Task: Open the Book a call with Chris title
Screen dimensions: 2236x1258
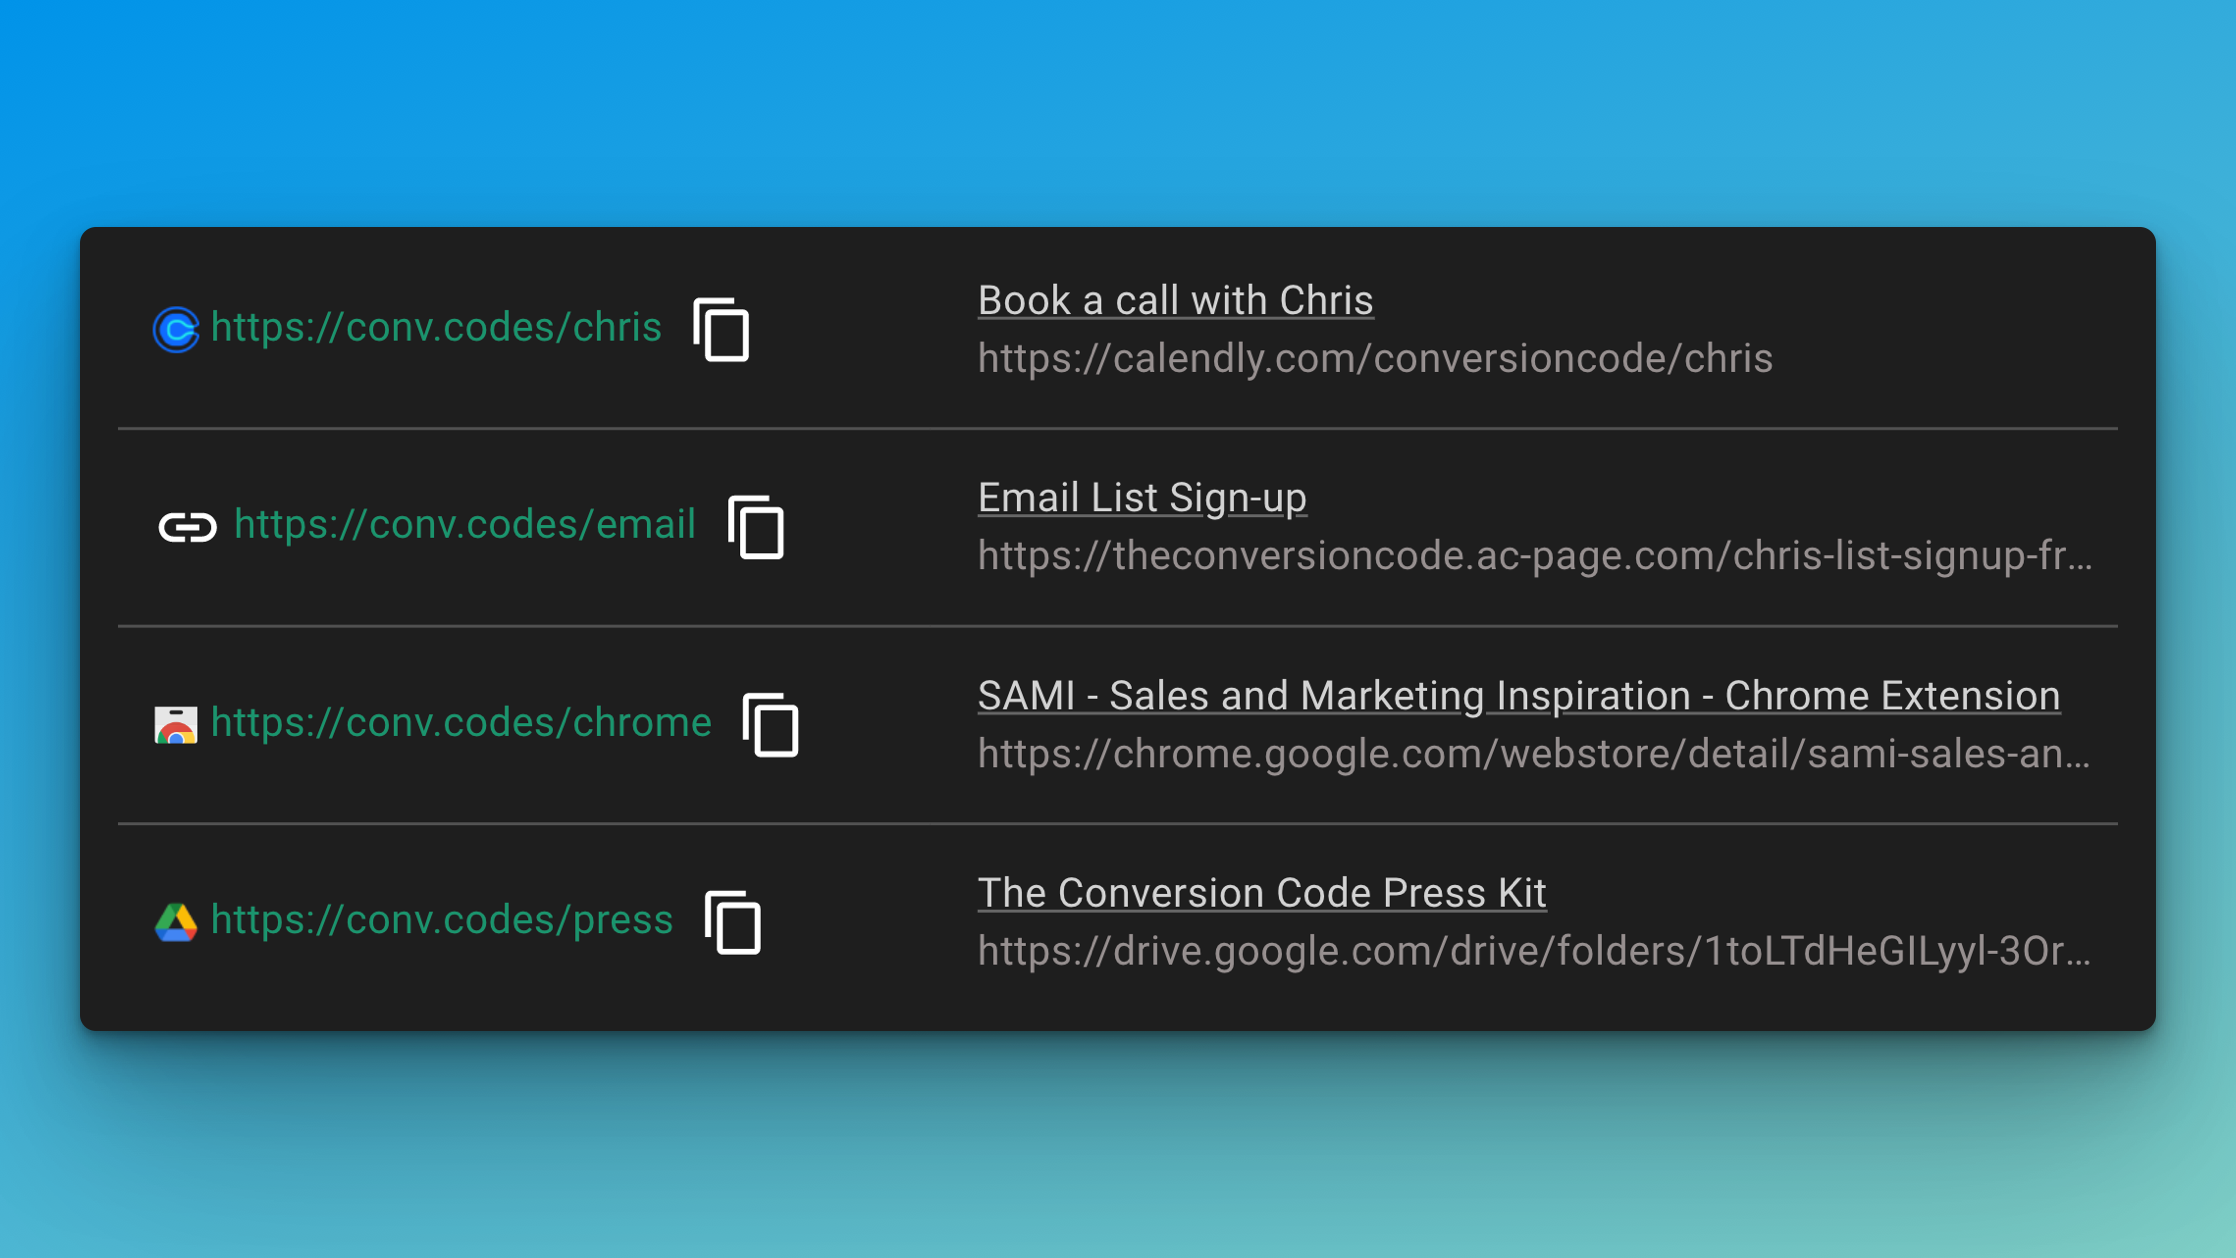Action: tap(1175, 300)
